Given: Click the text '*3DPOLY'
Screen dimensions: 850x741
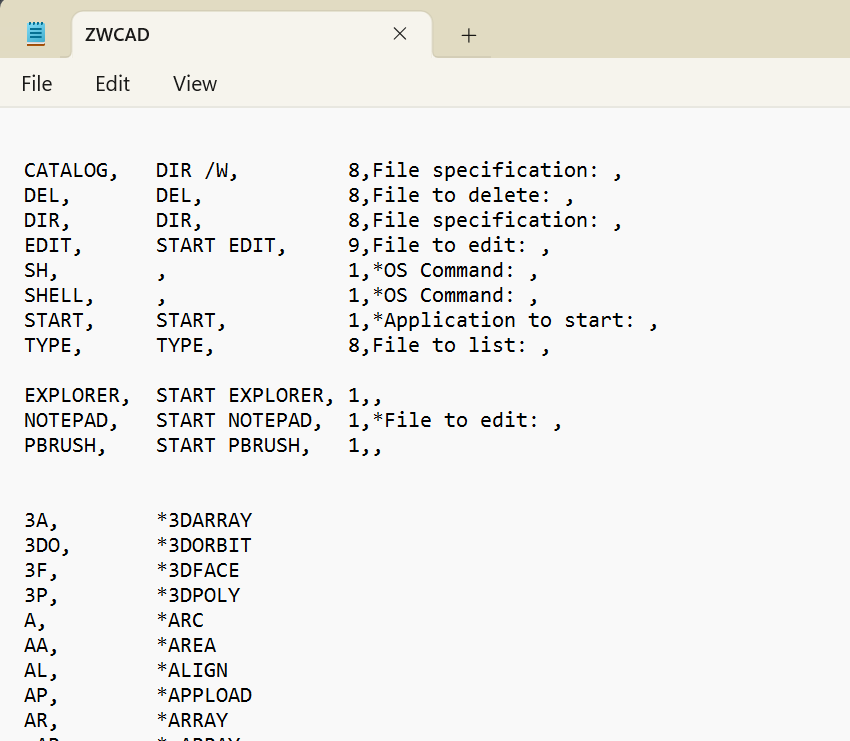Looking at the screenshot, I should pyautogui.click(x=198, y=595).
